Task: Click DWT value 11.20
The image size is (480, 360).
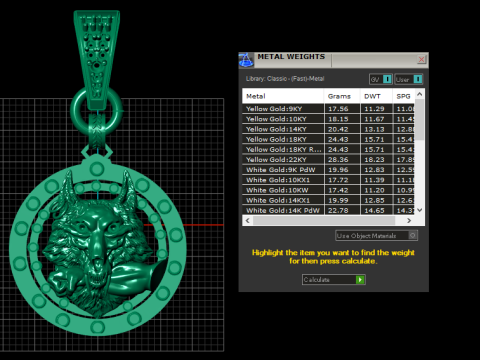Action: click(x=374, y=190)
